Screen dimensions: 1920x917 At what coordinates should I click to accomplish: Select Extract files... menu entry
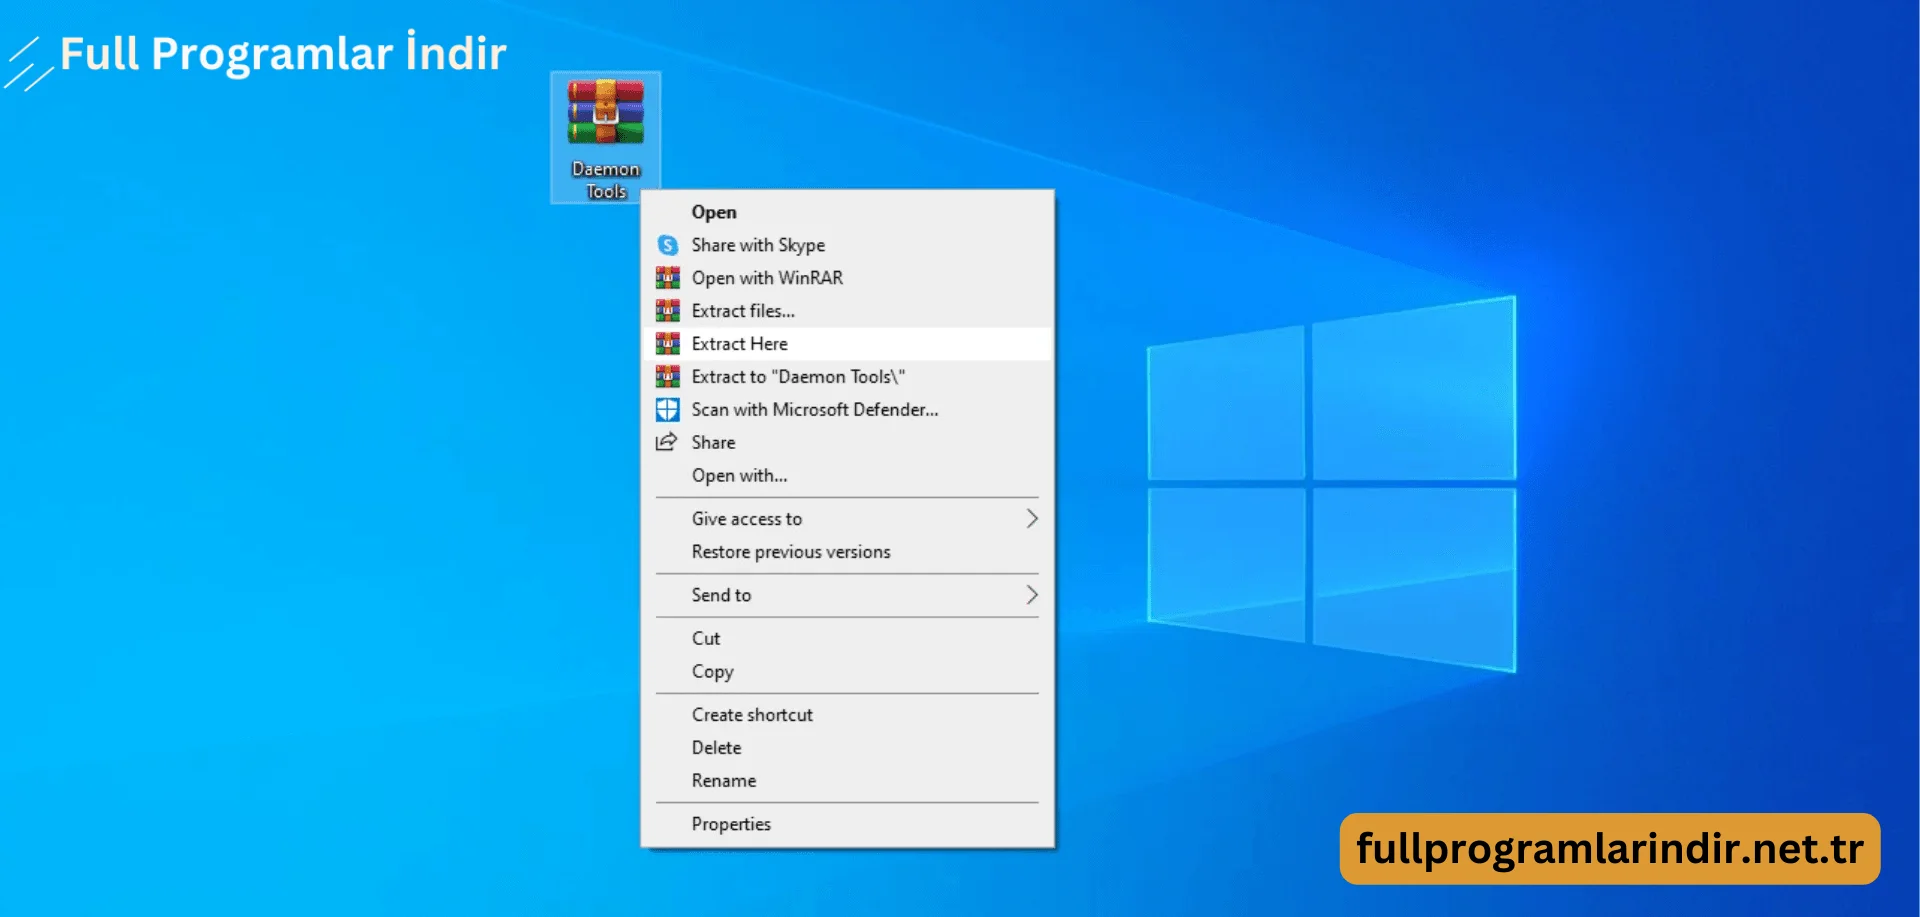pyautogui.click(x=847, y=311)
